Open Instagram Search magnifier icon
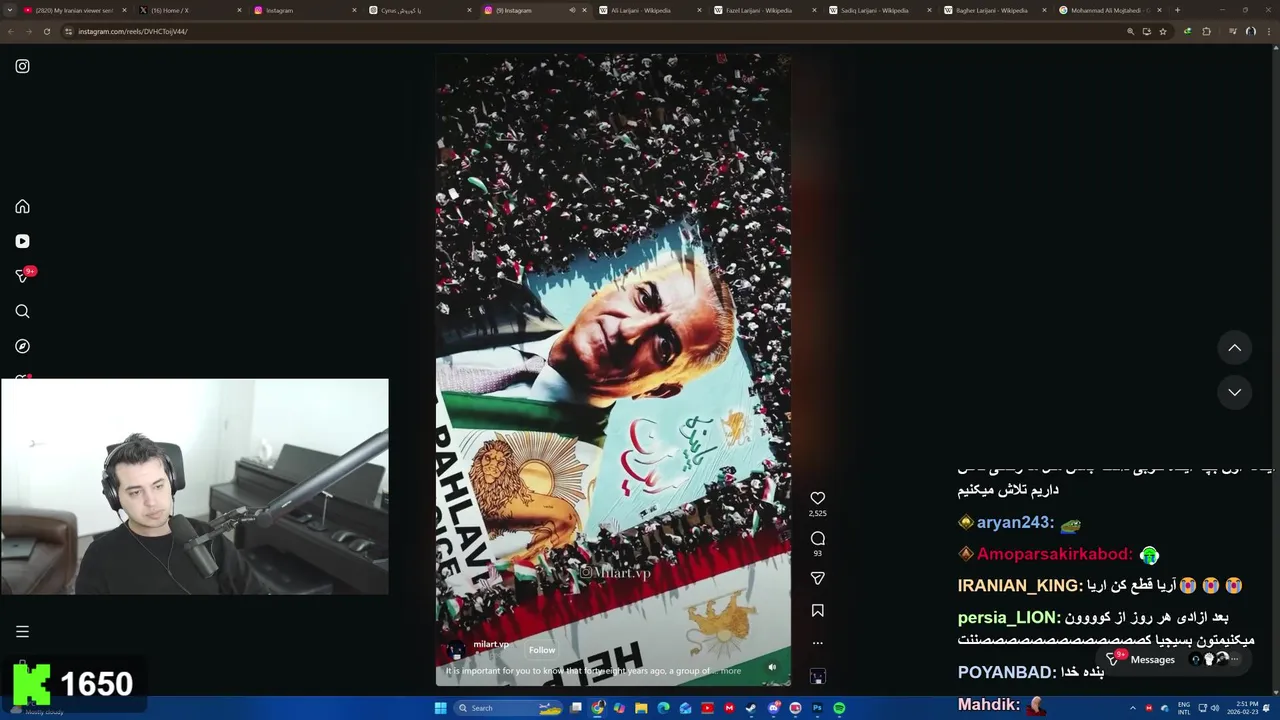1280x720 pixels. tap(22, 311)
